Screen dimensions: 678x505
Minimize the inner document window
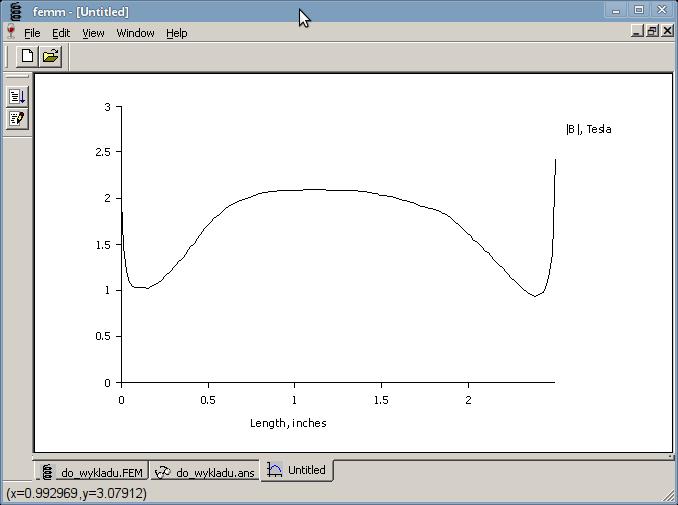pyautogui.click(x=637, y=31)
